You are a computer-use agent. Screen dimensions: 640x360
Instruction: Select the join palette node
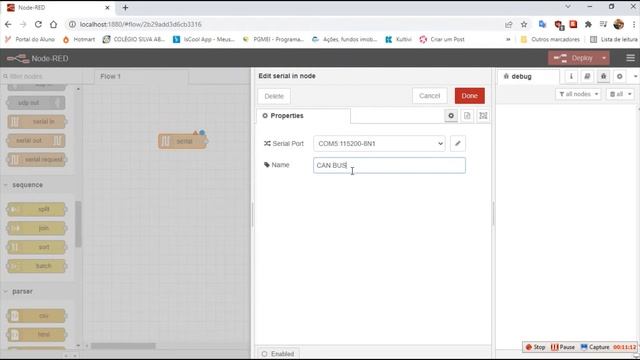[x=36, y=228]
